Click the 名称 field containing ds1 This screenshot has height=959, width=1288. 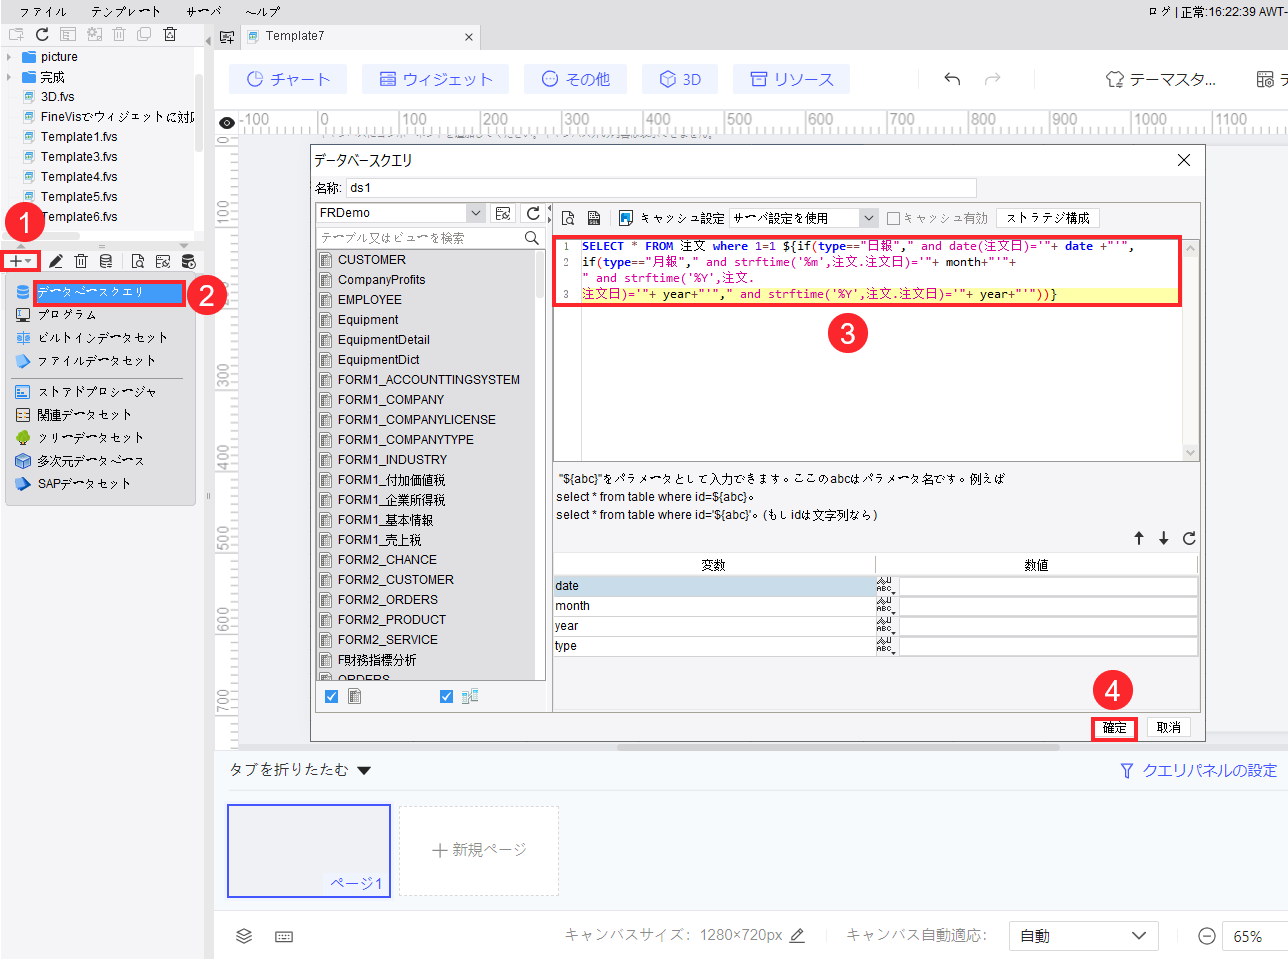click(661, 188)
